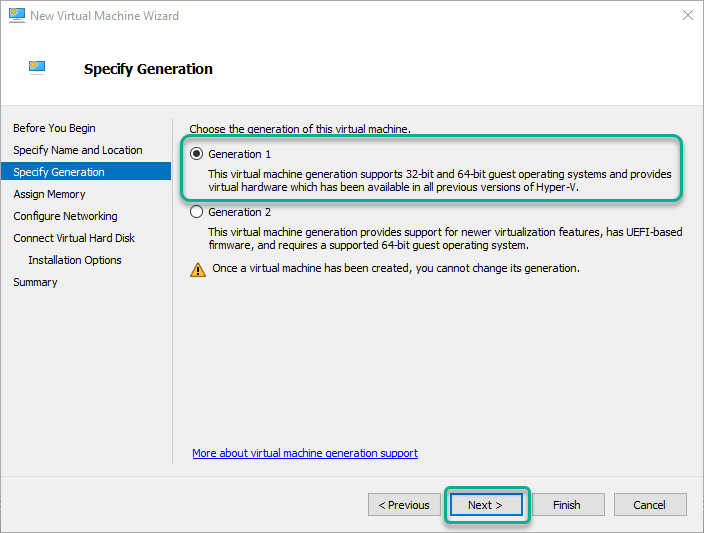Click the yellow warning triangle icon
This screenshot has width=704, height=533.
198,269
